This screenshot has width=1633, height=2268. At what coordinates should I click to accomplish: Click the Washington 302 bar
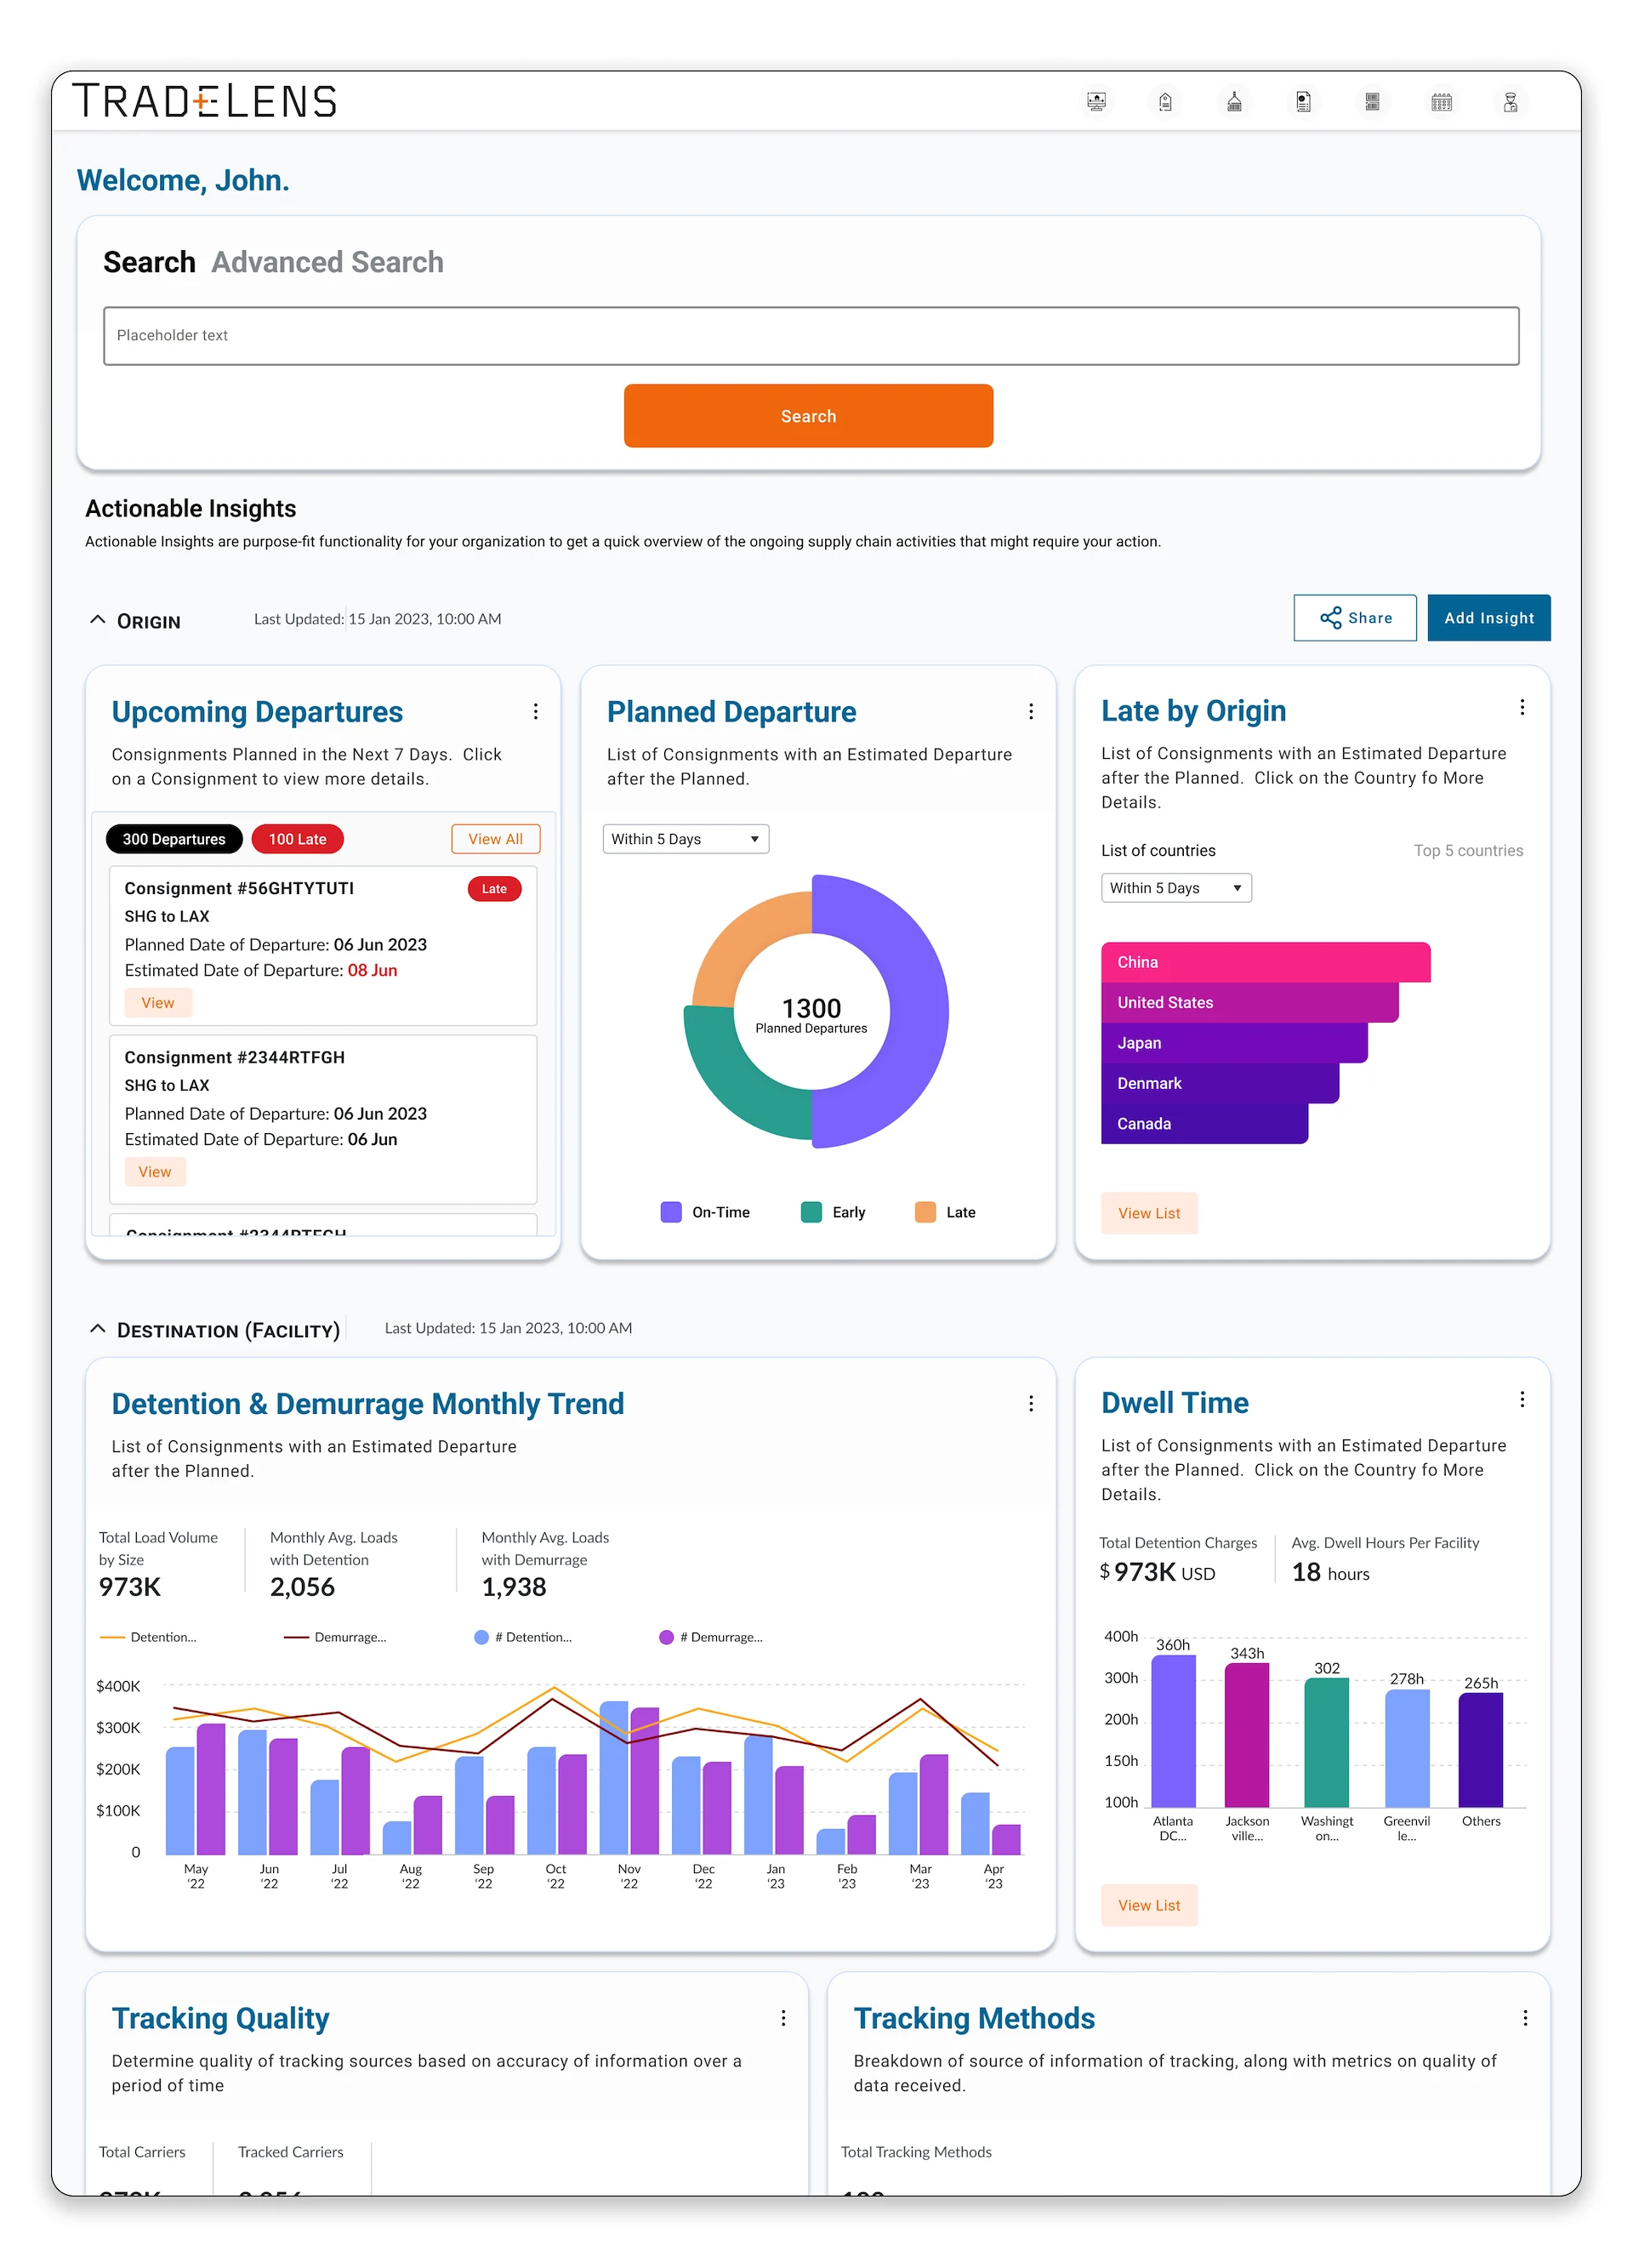[x=1327, y=1742]
